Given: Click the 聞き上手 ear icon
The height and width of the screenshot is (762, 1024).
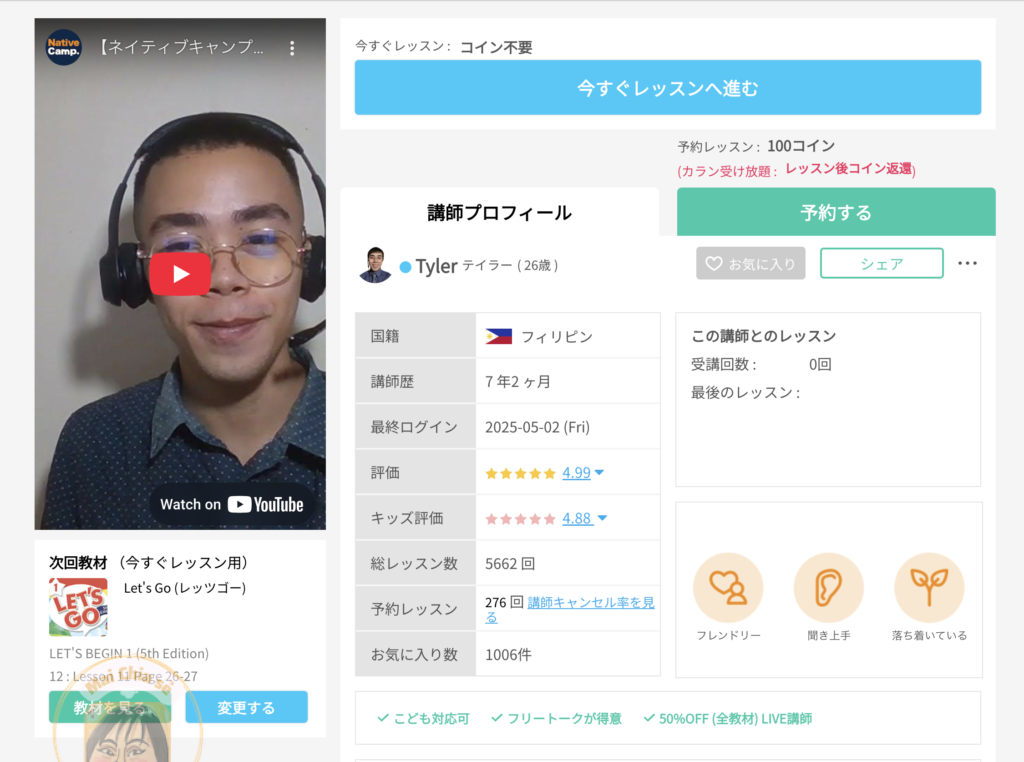Looking at the screenshot, I should [829, 588].
